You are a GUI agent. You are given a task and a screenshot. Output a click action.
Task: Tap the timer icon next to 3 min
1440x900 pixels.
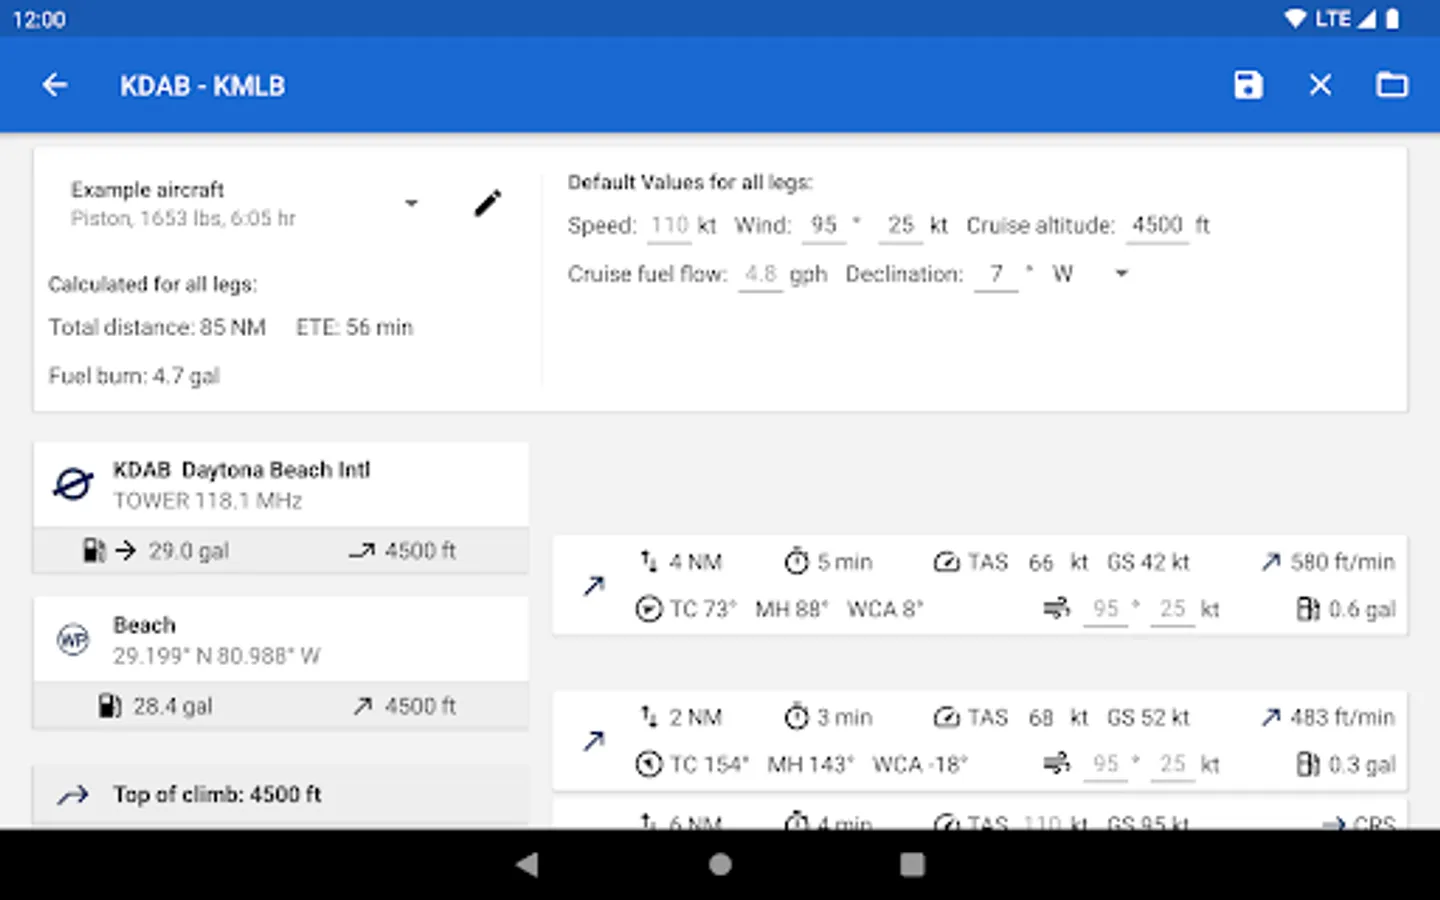(x=796, y=717)
